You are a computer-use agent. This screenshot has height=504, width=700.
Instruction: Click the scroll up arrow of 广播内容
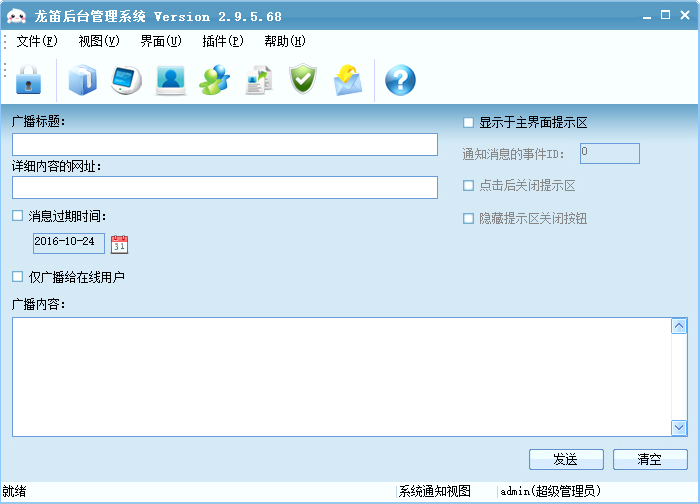pos(679,326)
